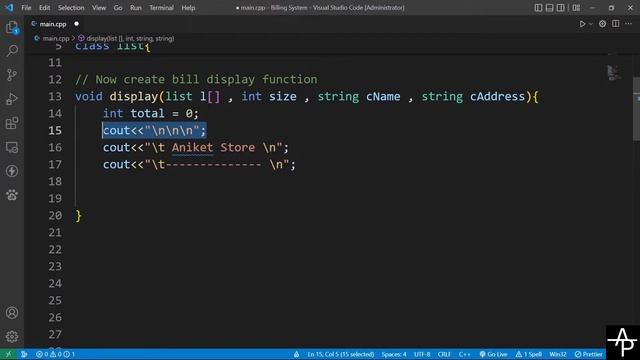Click line number 15 in the gutter
This screenshot has width=640, height=360.
point(55,131)
